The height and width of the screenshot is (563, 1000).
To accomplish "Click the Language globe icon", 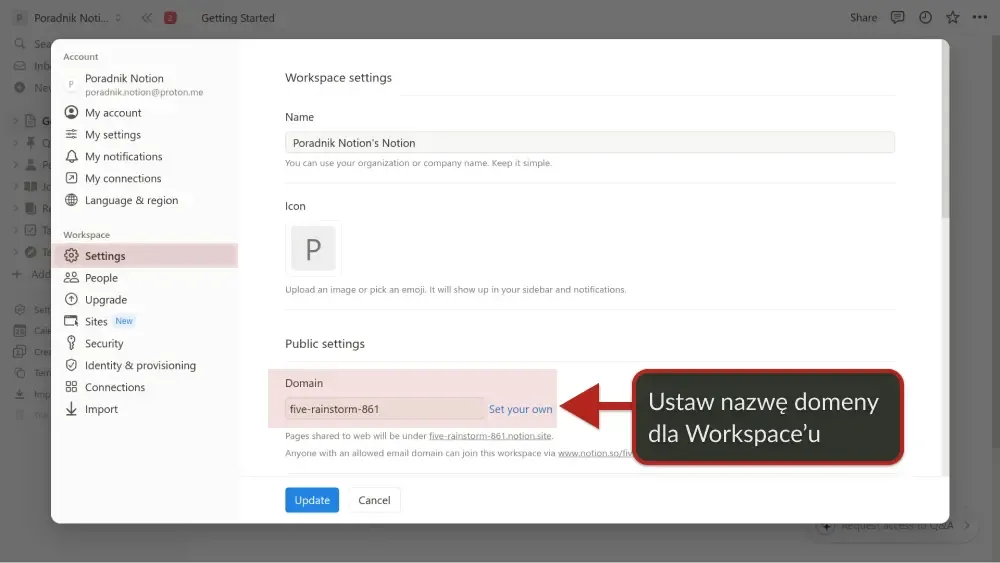I will pos(71,200).
